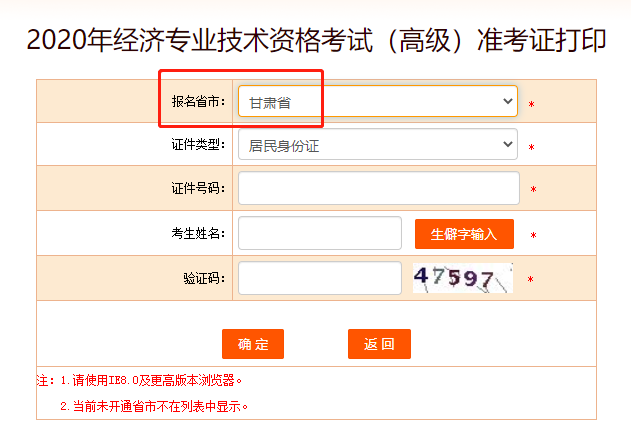Image resolution: width=631 pixels, height=447 pixels.
Task: Click the 证件类型 field label
Action: pos(198,146)
